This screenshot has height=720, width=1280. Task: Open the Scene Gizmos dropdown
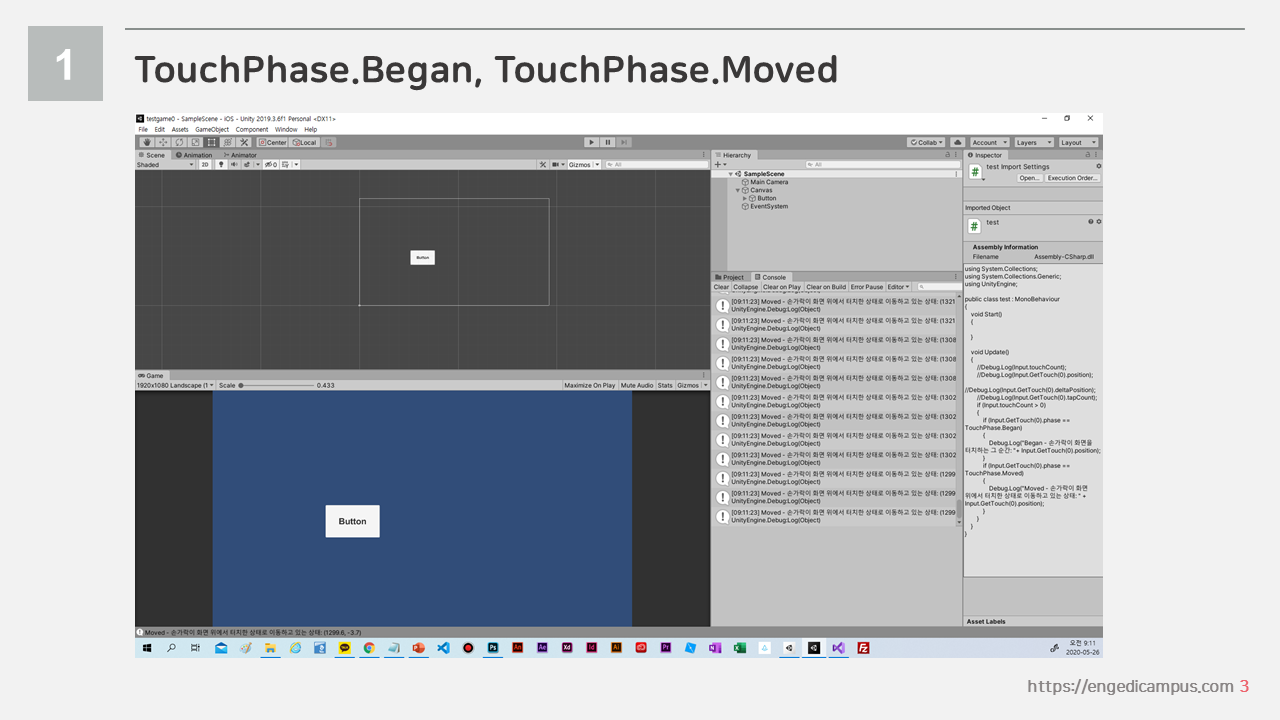pyautogui.click(x=584, y=165)
